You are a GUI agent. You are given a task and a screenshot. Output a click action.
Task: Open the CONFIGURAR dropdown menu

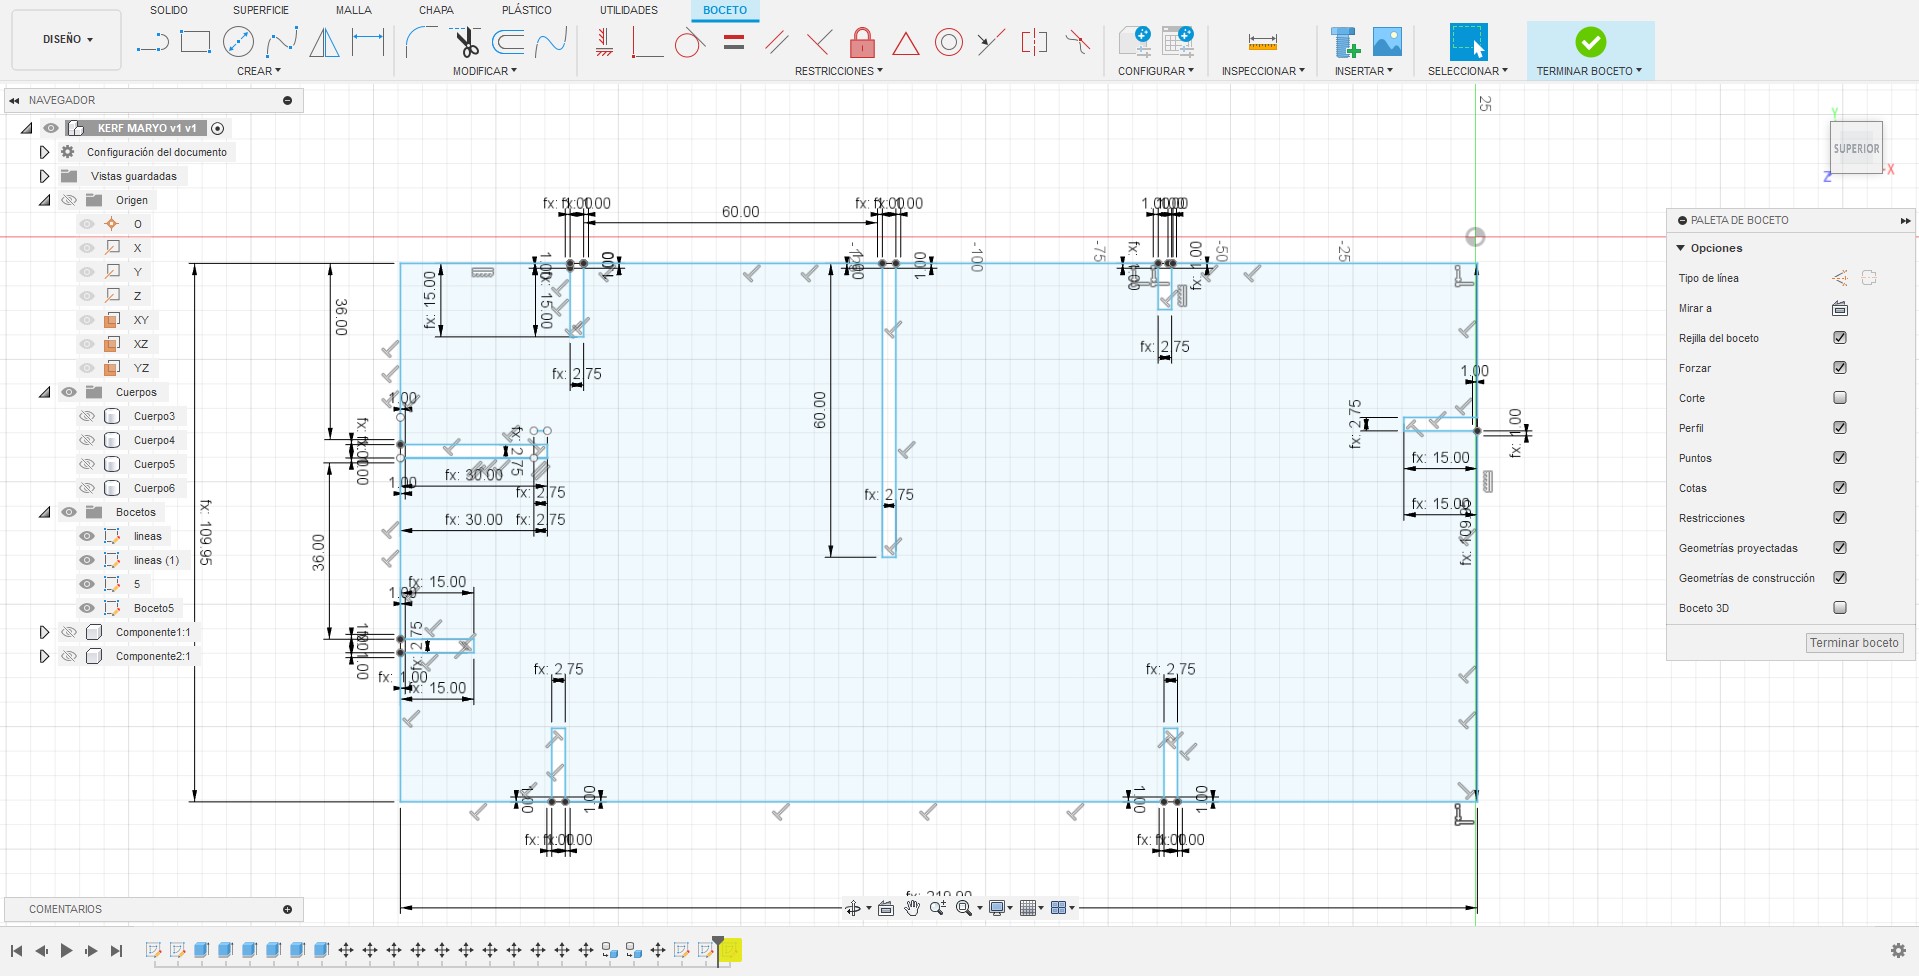click(1156, 71)
